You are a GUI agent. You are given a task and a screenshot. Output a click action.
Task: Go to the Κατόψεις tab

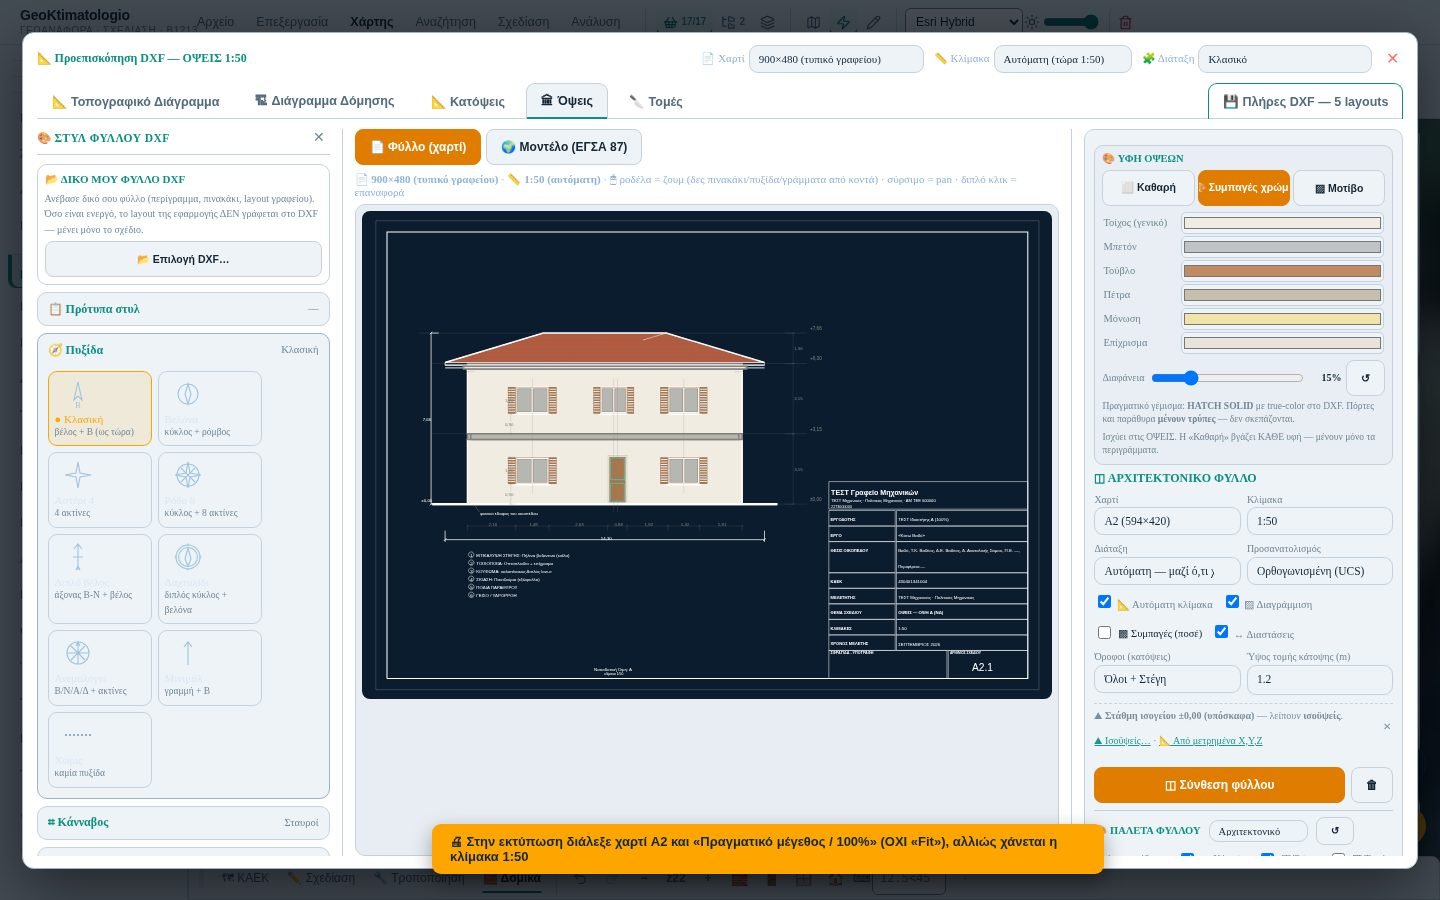tap(468, 101)
